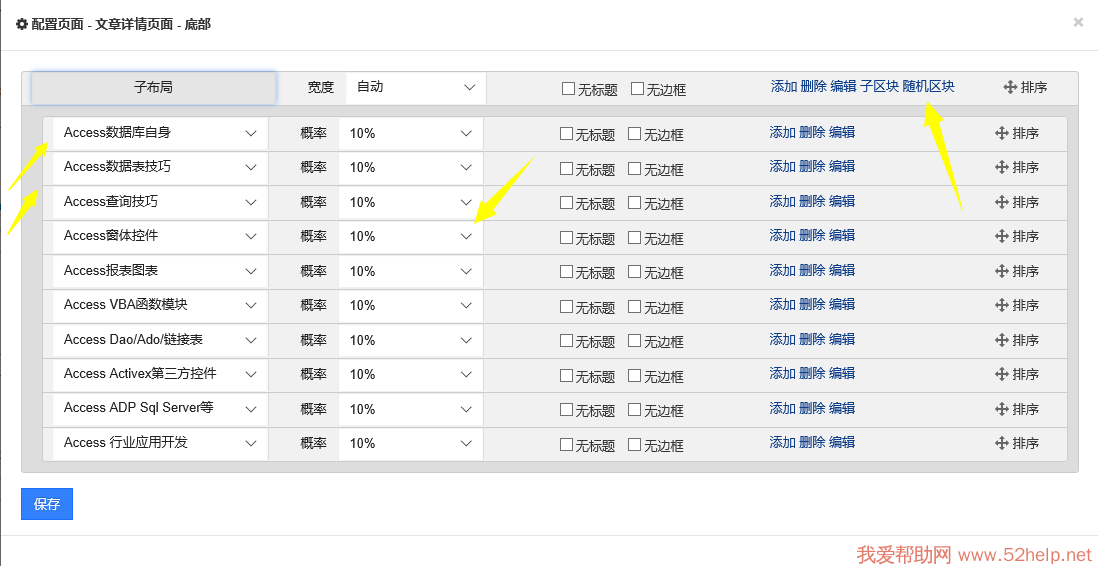The height and width of the screenshot is (566, 1098).
Task: Click the 随机区块 link in header row
Action: pyautogui.click(x=928, y=87)
